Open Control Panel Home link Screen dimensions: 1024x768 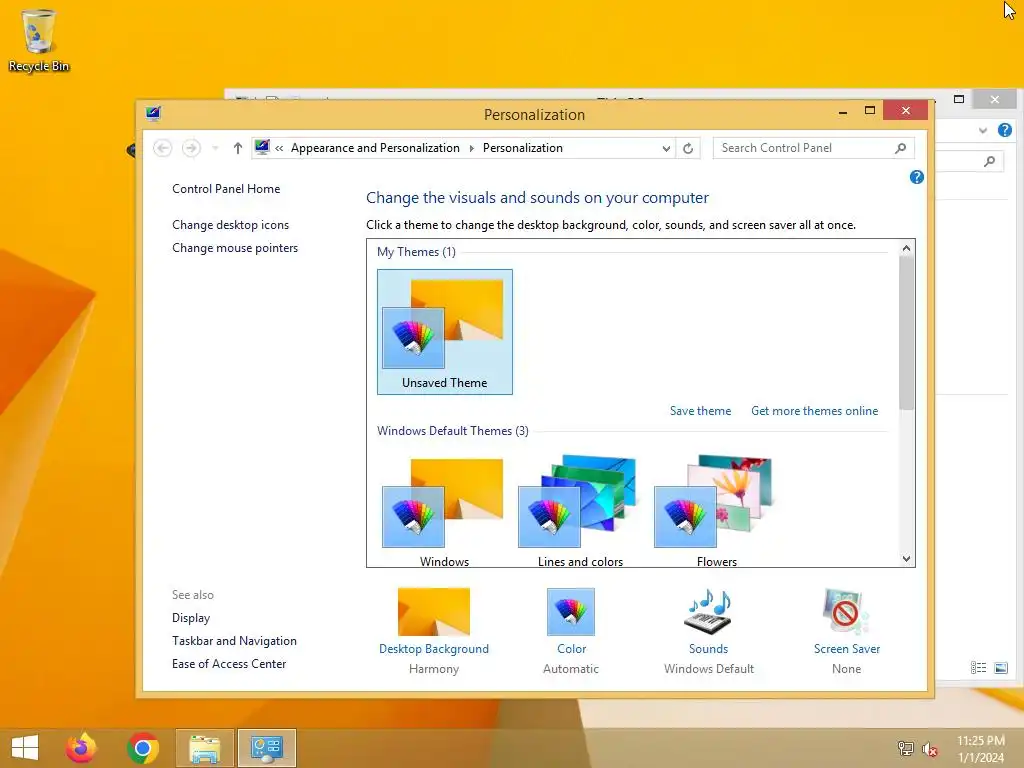pos(226,189)
